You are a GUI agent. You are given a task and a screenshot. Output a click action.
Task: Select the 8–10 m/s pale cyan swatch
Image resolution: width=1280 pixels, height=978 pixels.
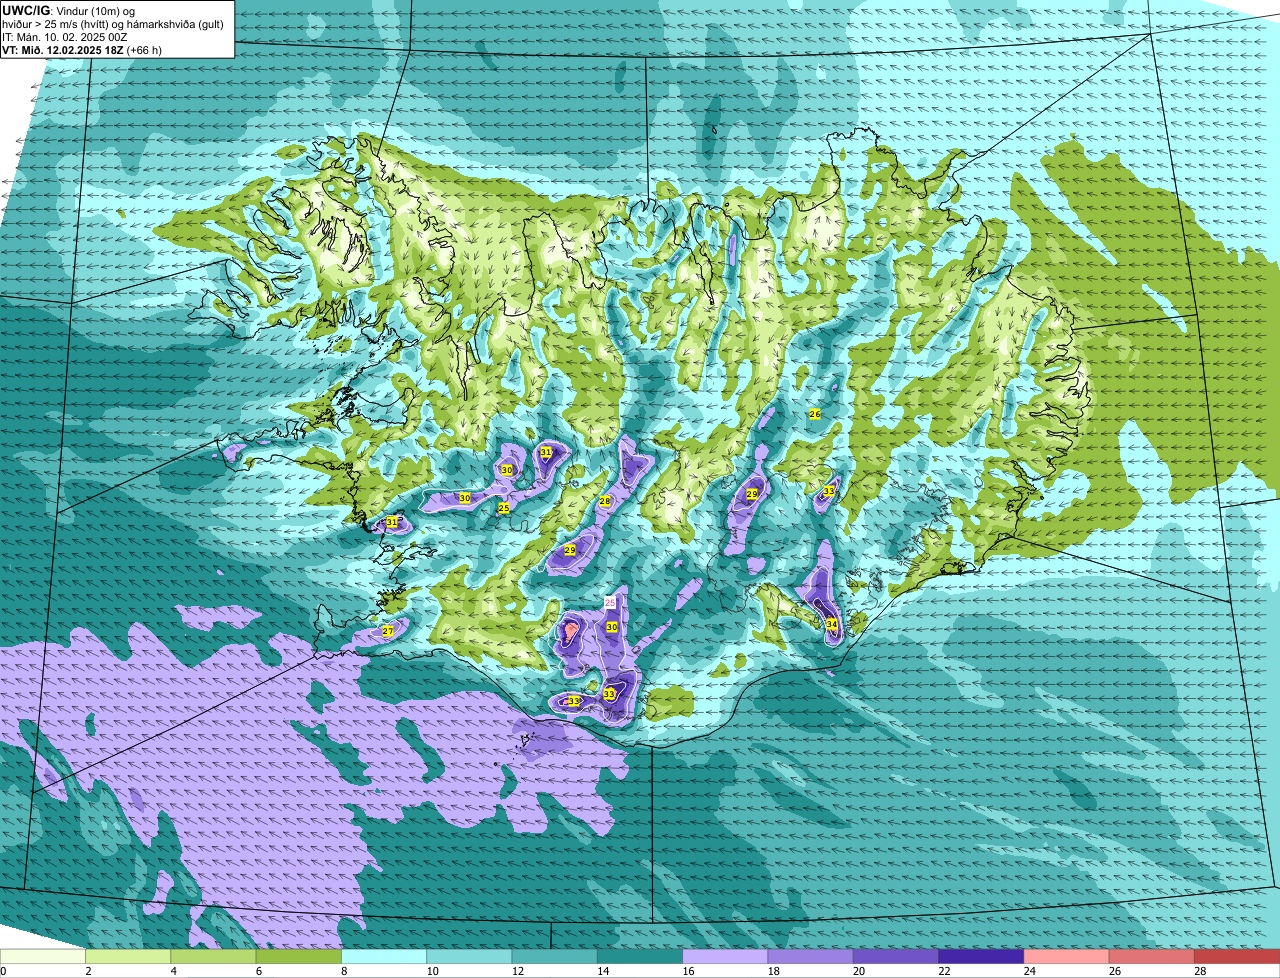click(x=384, y=956)
